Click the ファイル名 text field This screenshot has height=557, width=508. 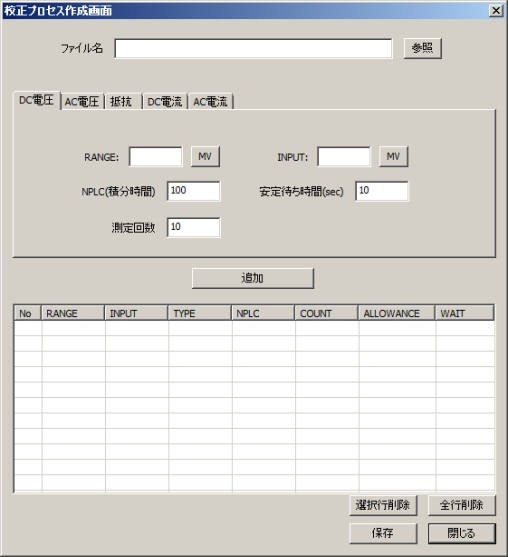click(x=253, y=48)
